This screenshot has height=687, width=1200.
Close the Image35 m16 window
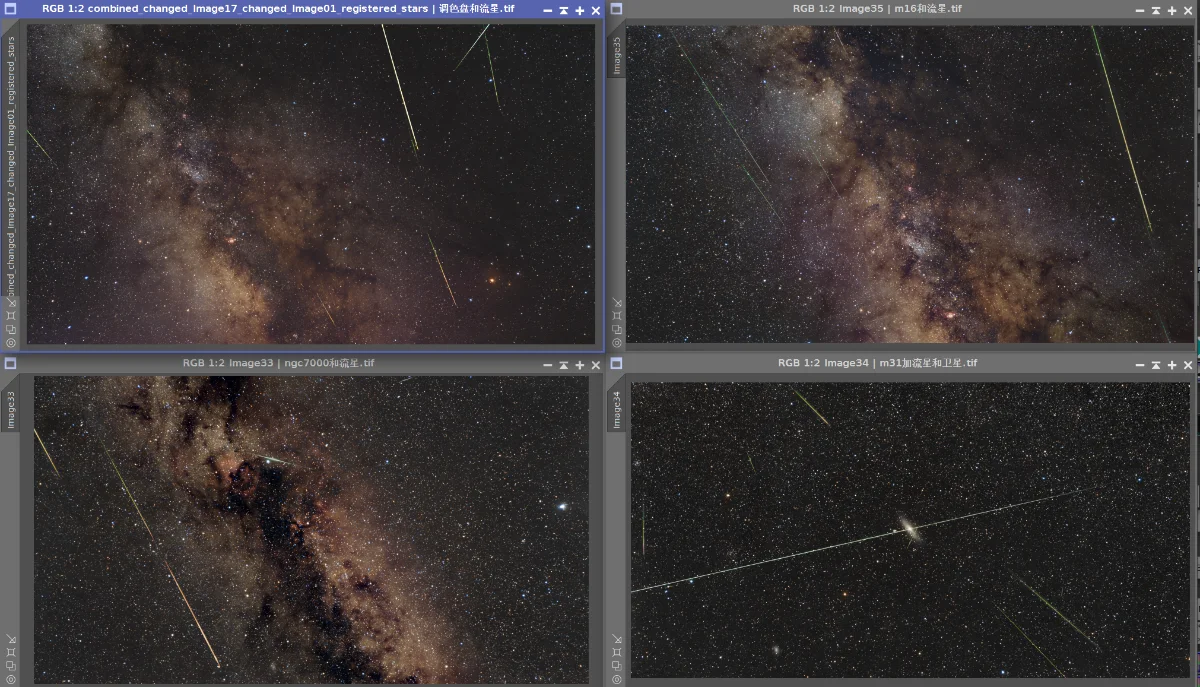coord(1188,10)
